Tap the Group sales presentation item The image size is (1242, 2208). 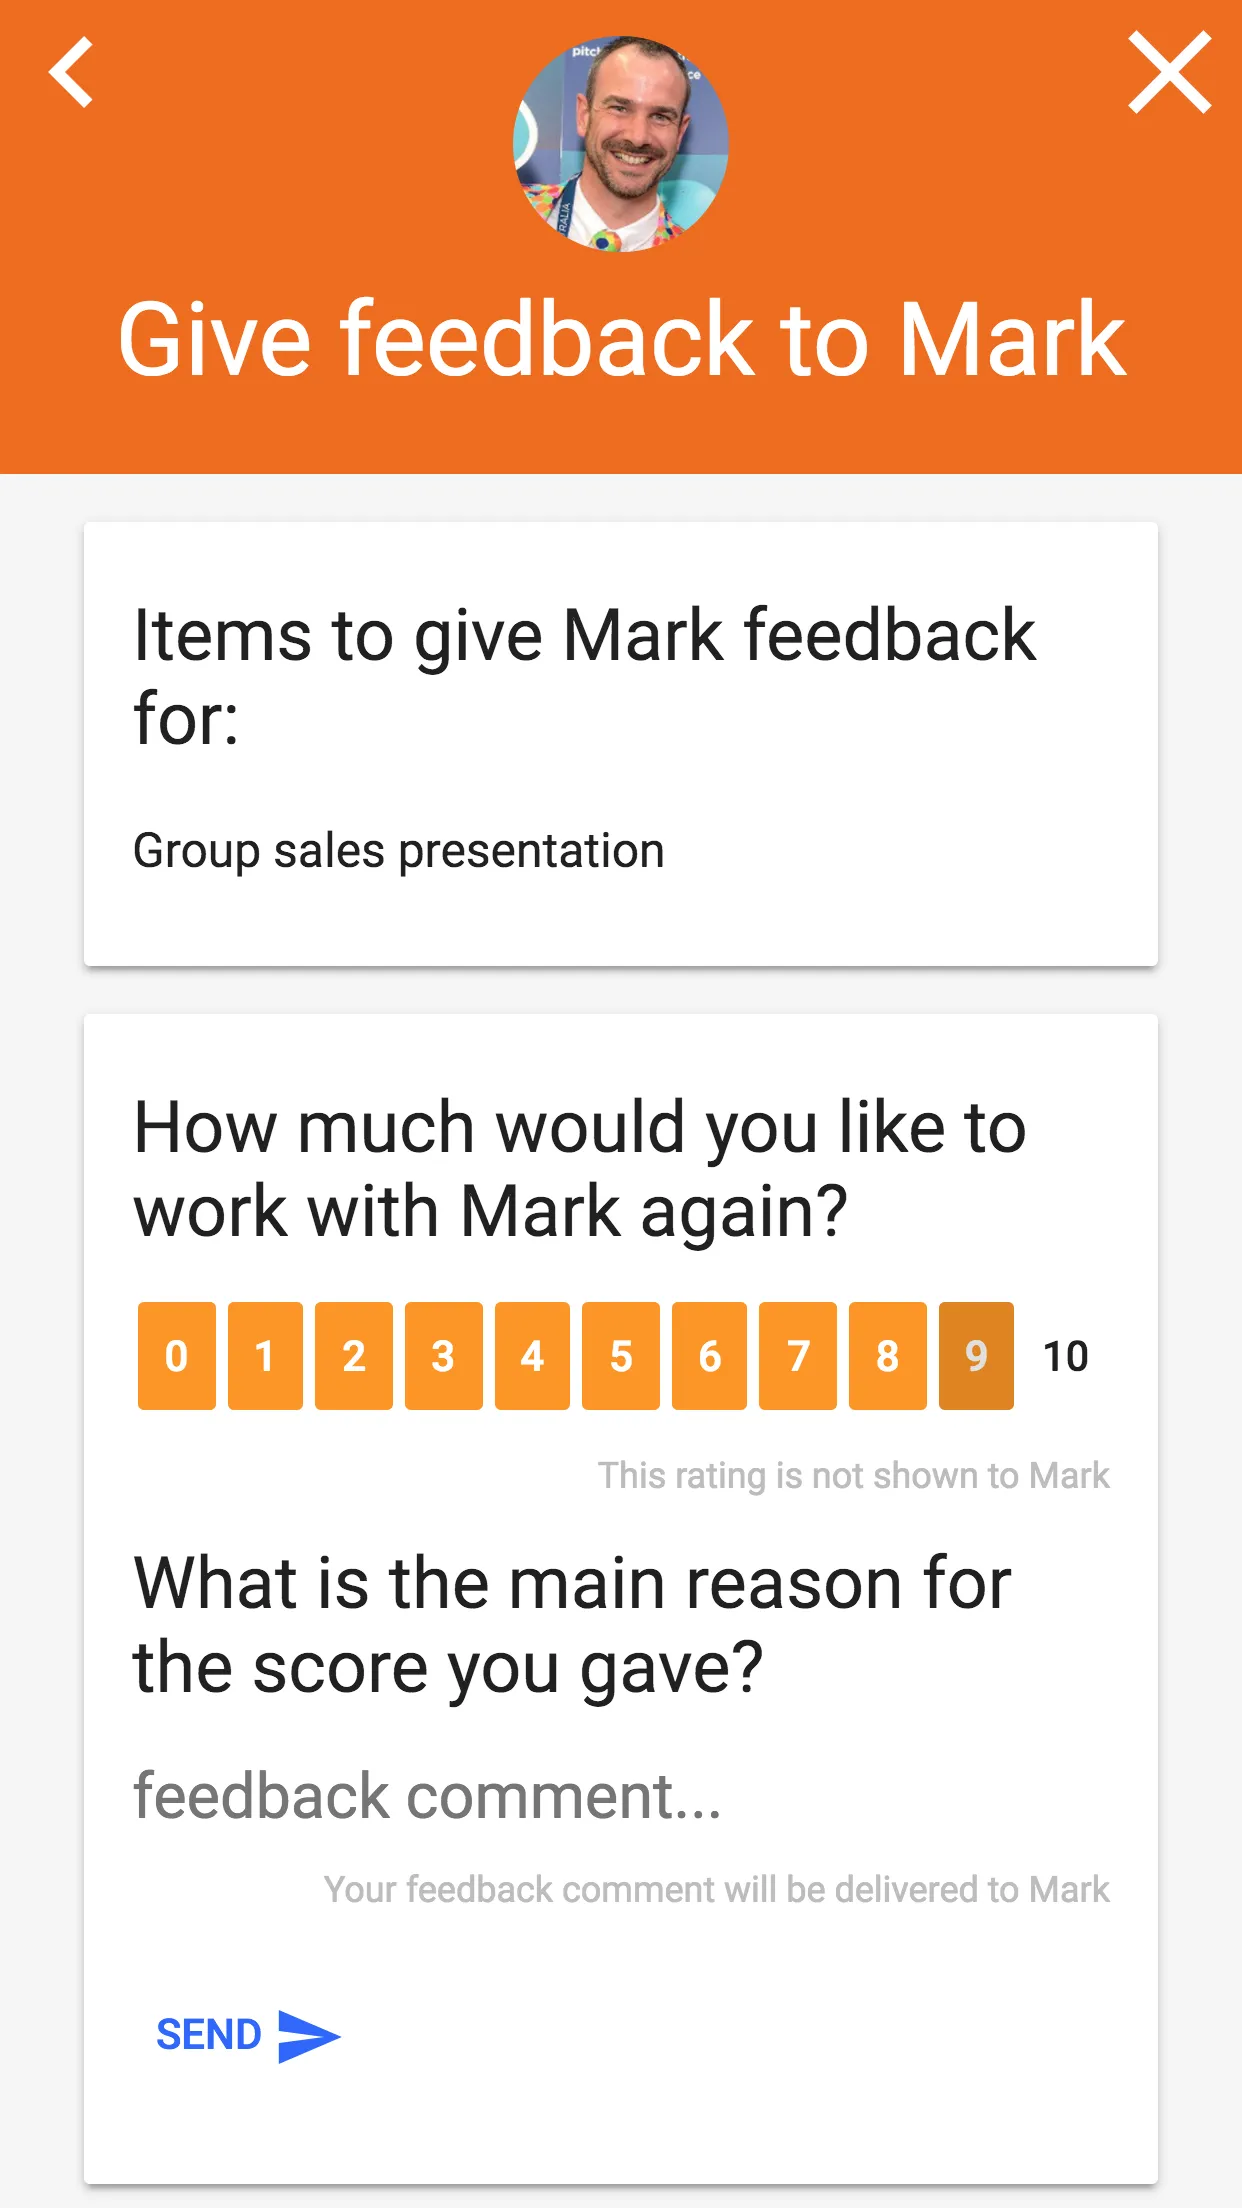click(399, 851)
